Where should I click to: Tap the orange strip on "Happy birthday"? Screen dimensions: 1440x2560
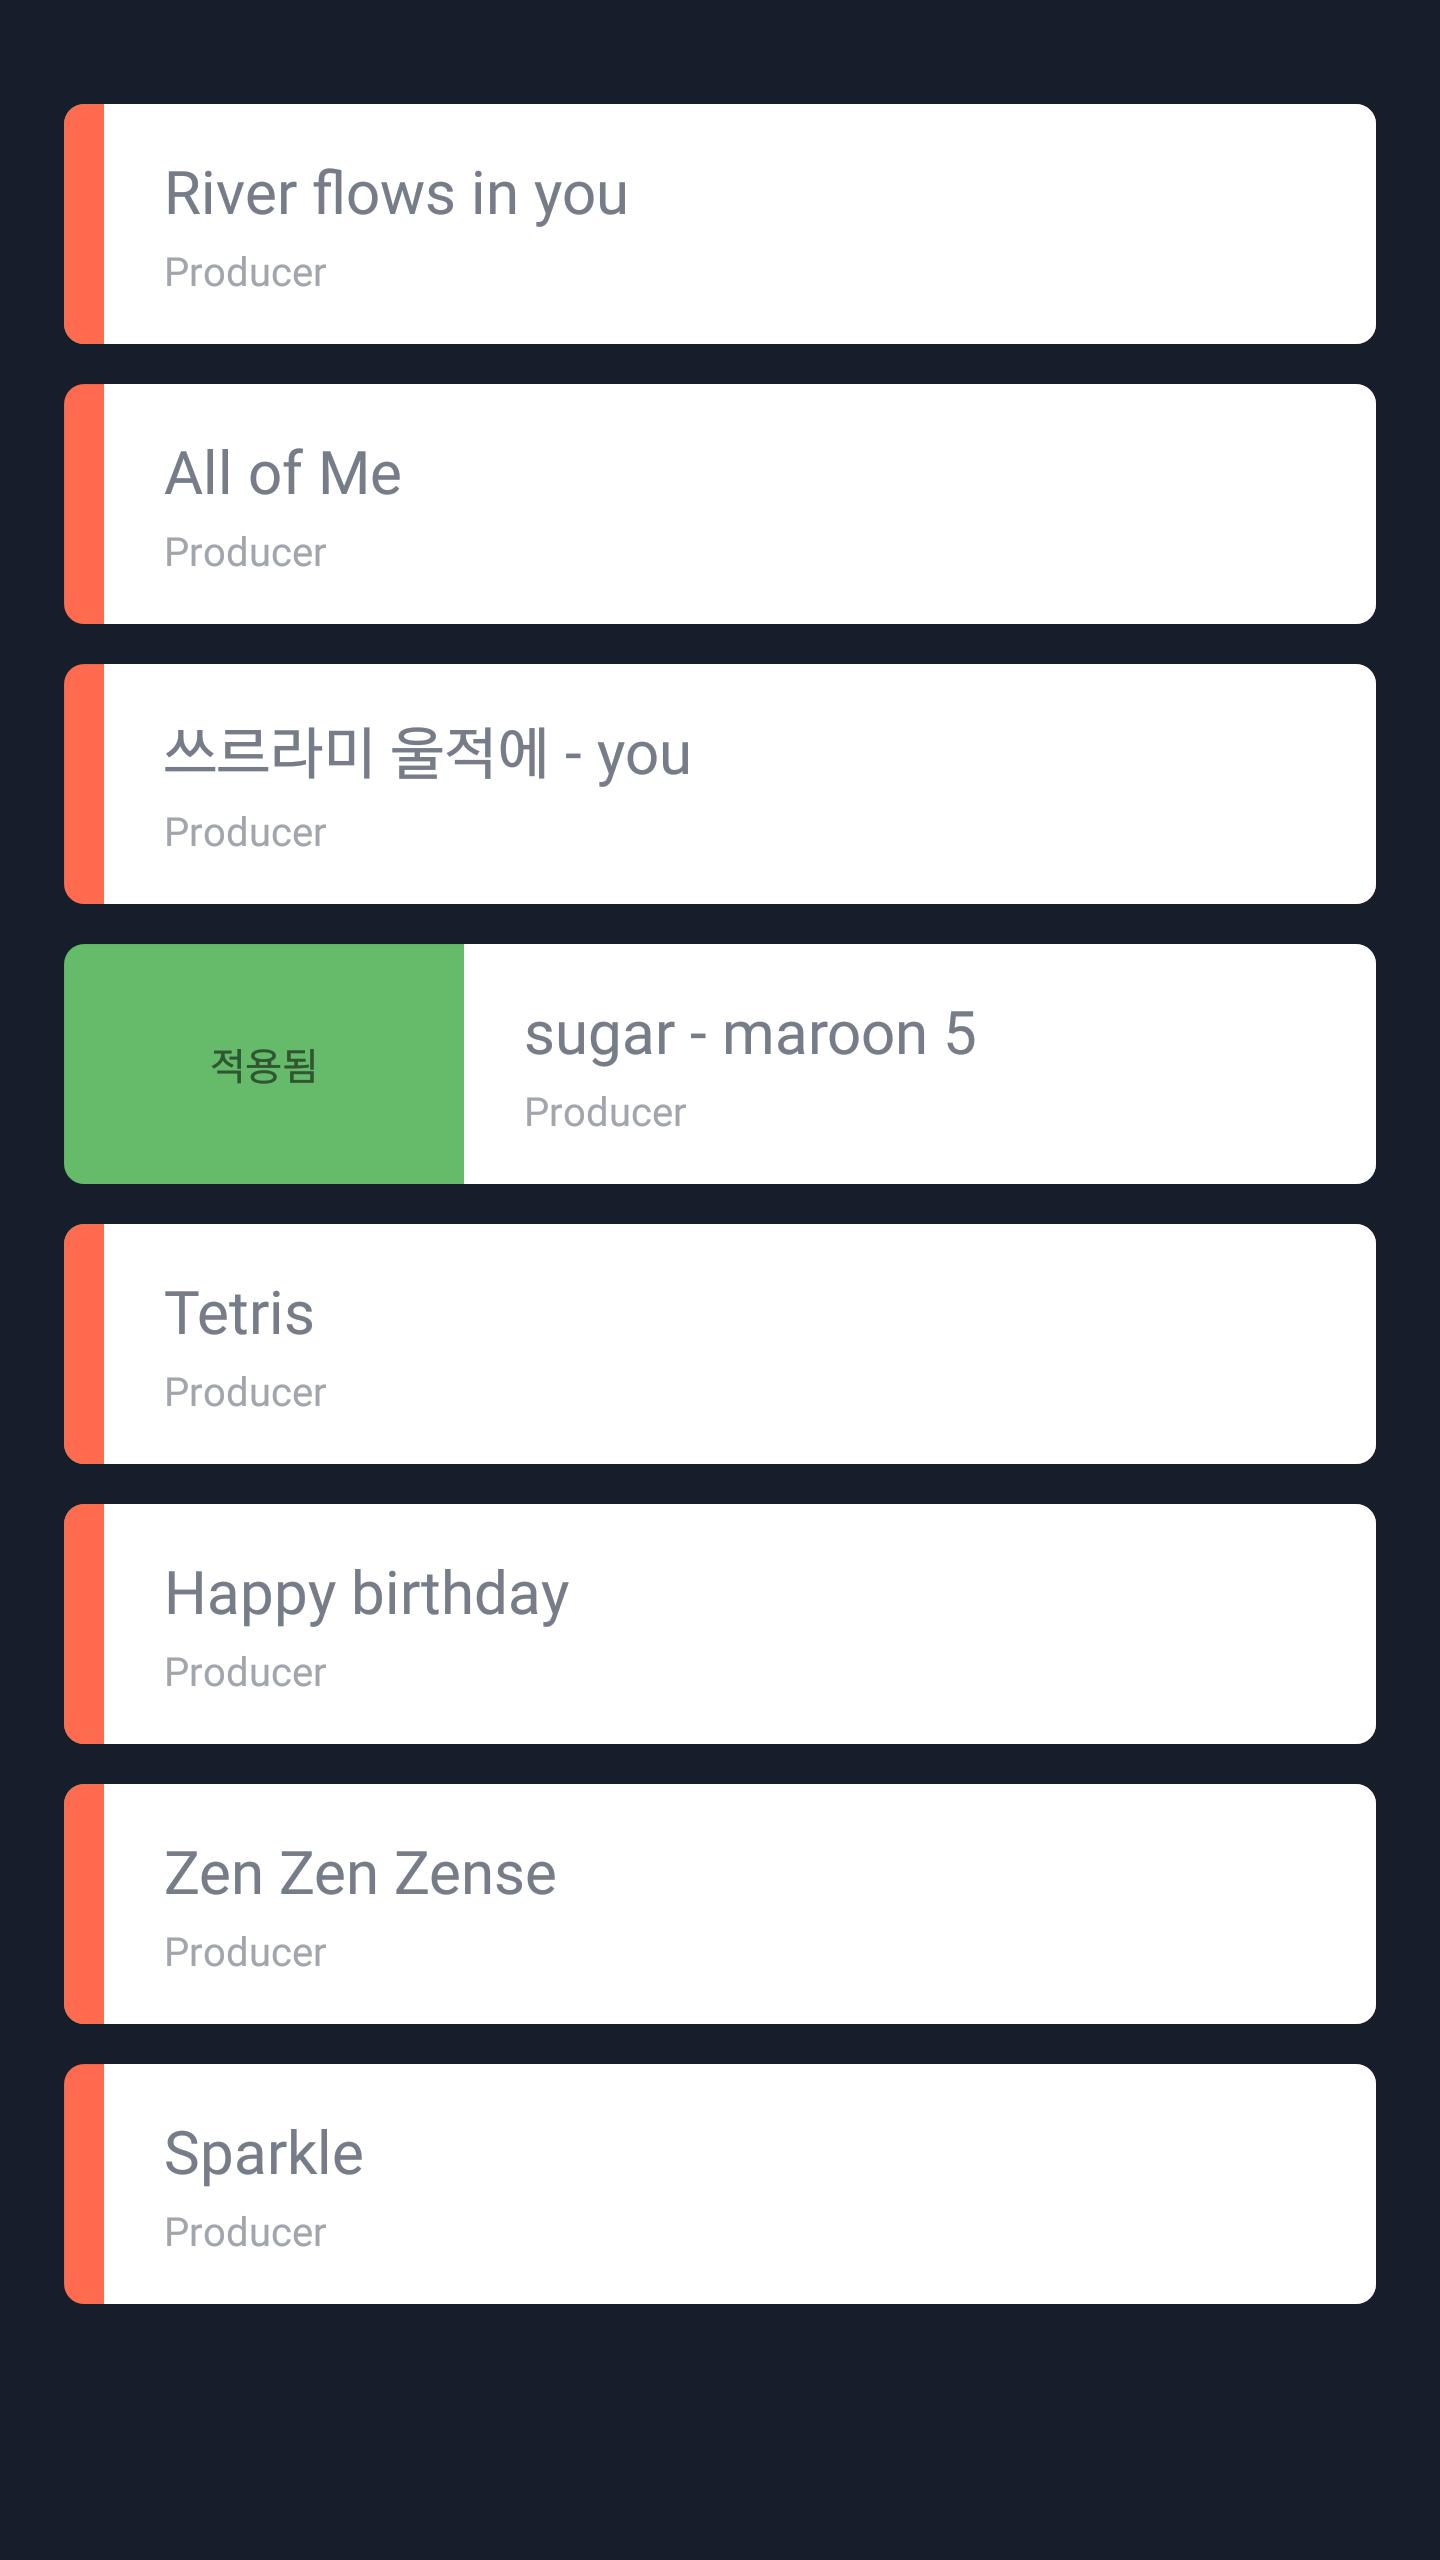84,1624
